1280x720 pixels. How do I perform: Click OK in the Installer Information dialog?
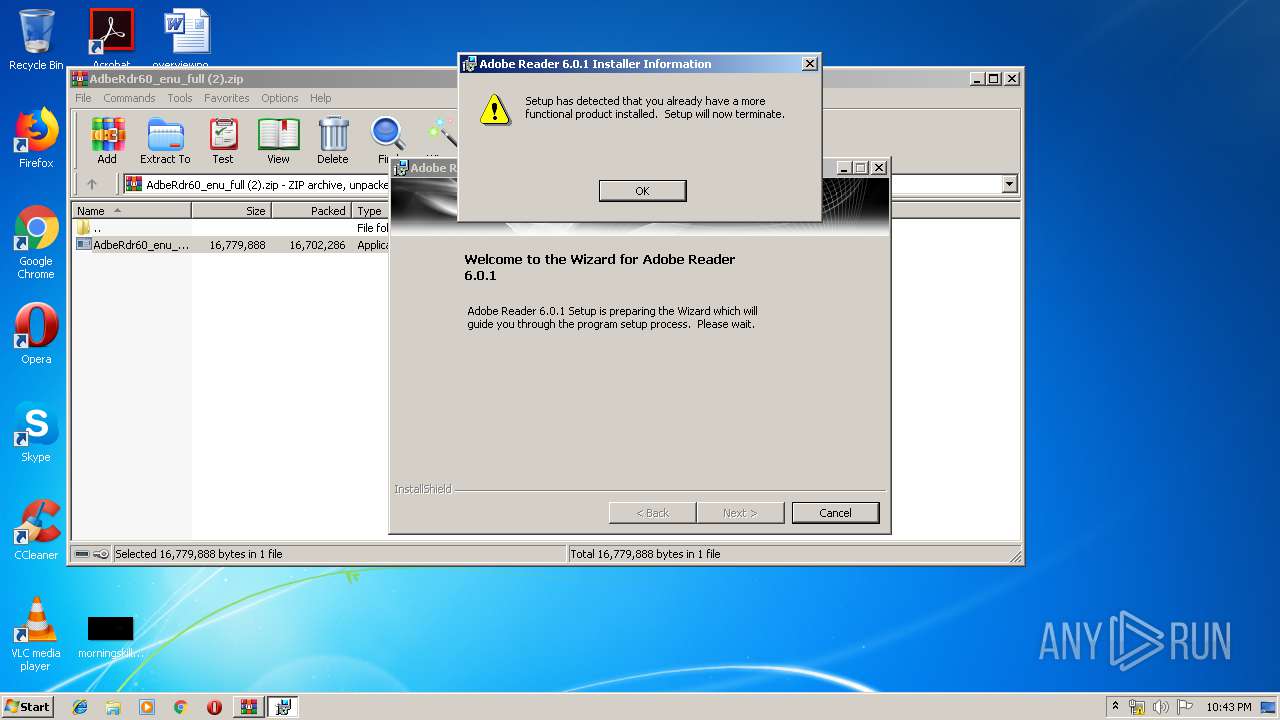point(642,191)
